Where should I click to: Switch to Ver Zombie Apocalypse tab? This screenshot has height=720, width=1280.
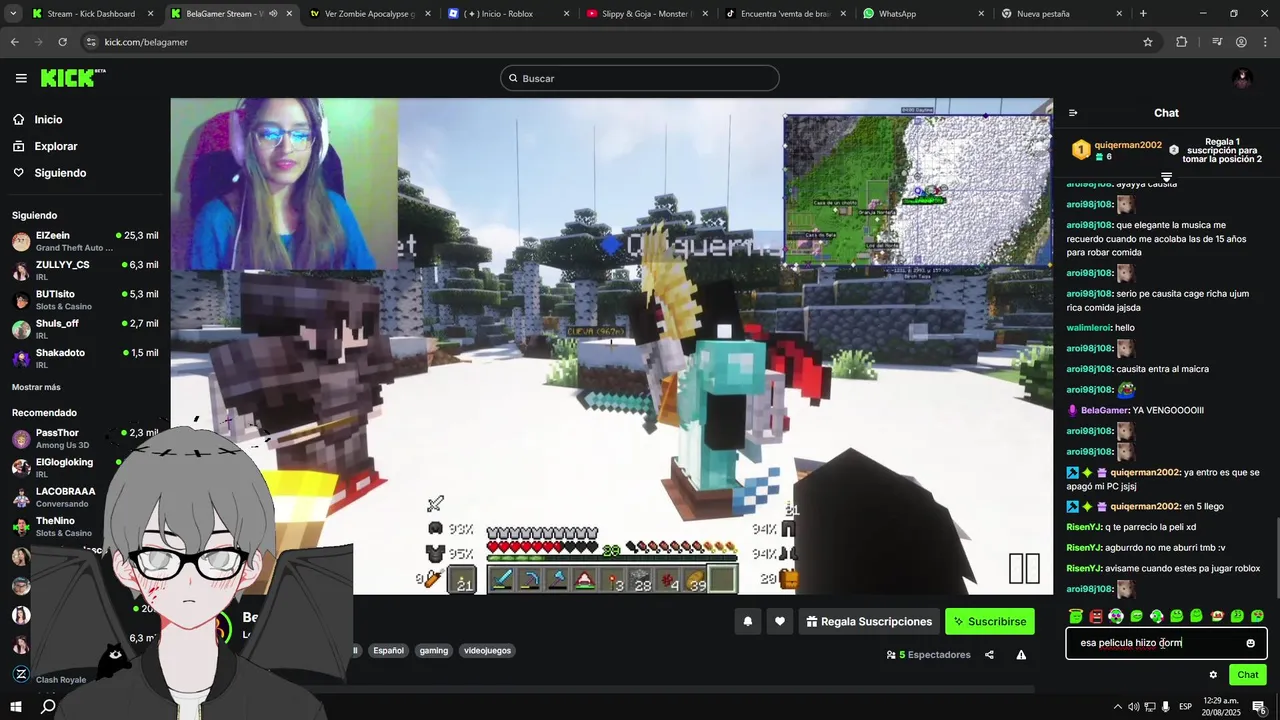(x=370, y=14)
